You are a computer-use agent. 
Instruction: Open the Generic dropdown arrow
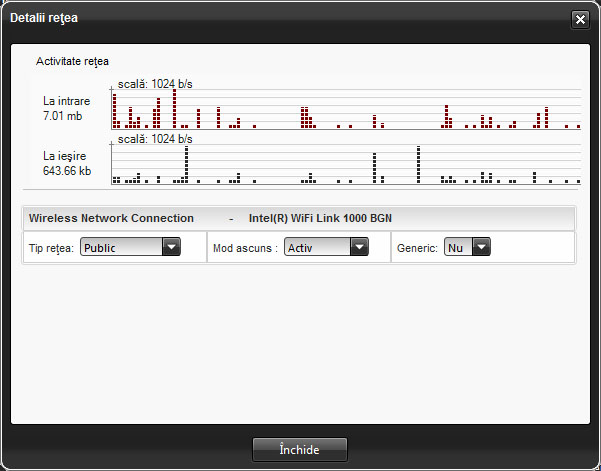click(x=481, y=247)
